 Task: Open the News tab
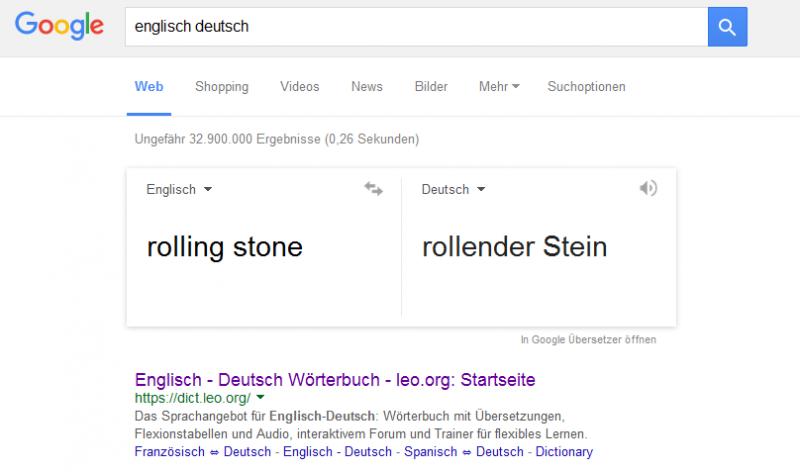click(367, 86)
